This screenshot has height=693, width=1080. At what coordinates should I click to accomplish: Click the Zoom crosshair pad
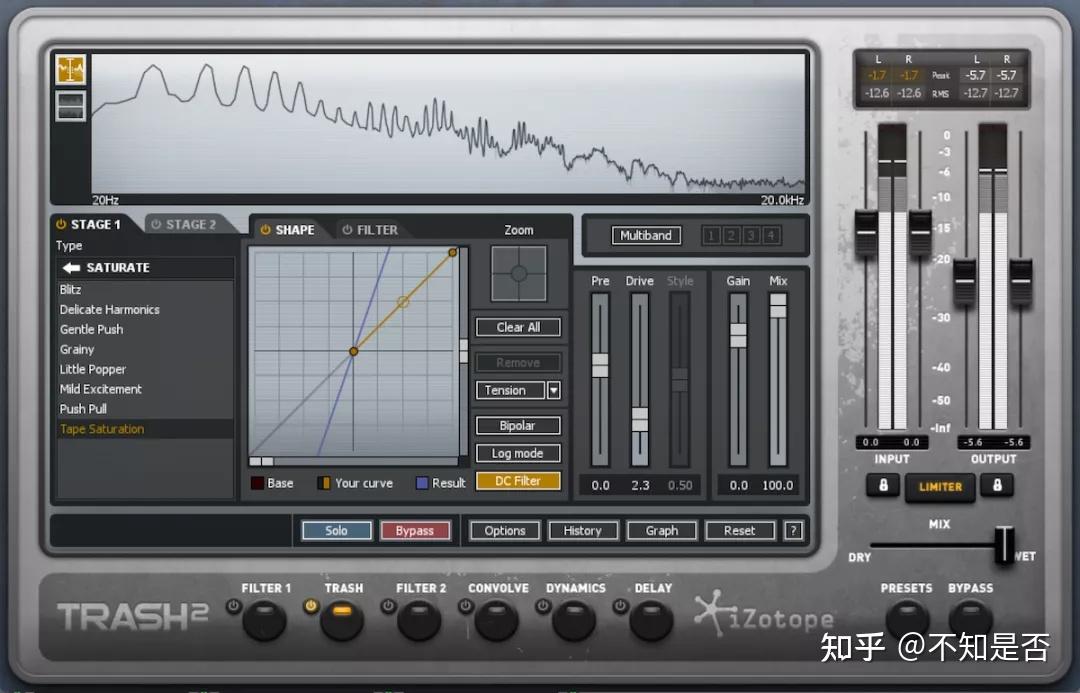[x=519, y=273]
